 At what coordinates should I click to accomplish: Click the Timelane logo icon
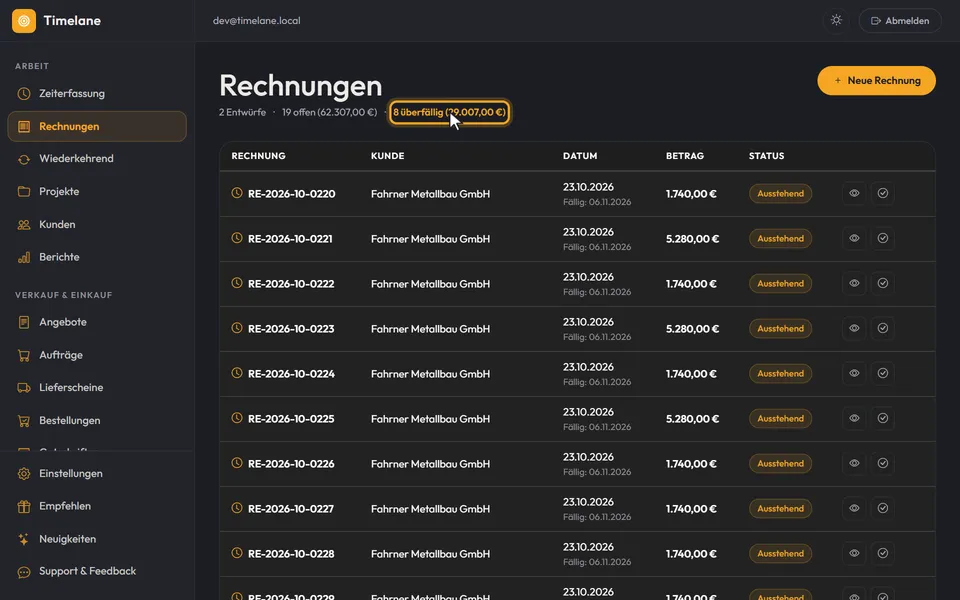(24, 21)
